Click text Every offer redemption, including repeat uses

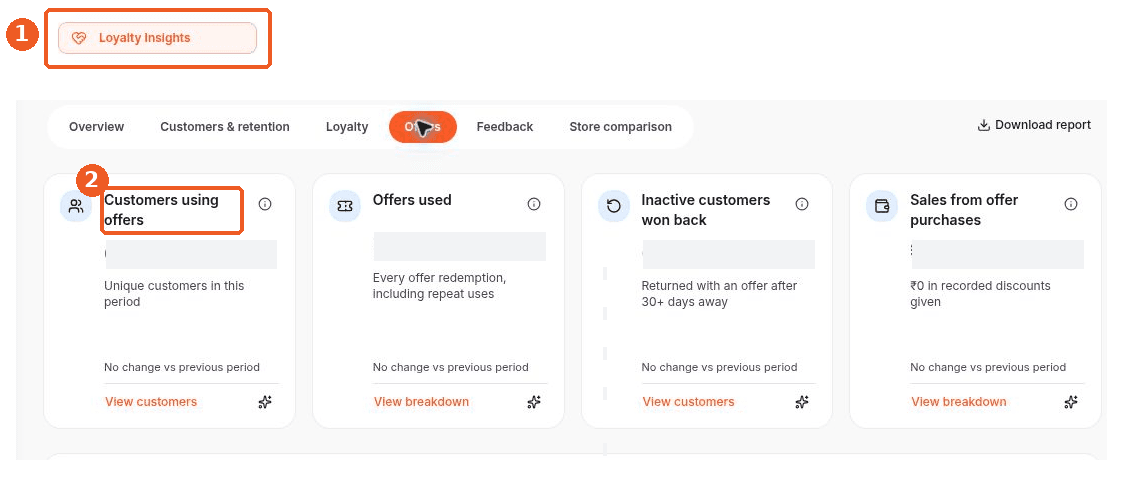(x=439, y=286)
